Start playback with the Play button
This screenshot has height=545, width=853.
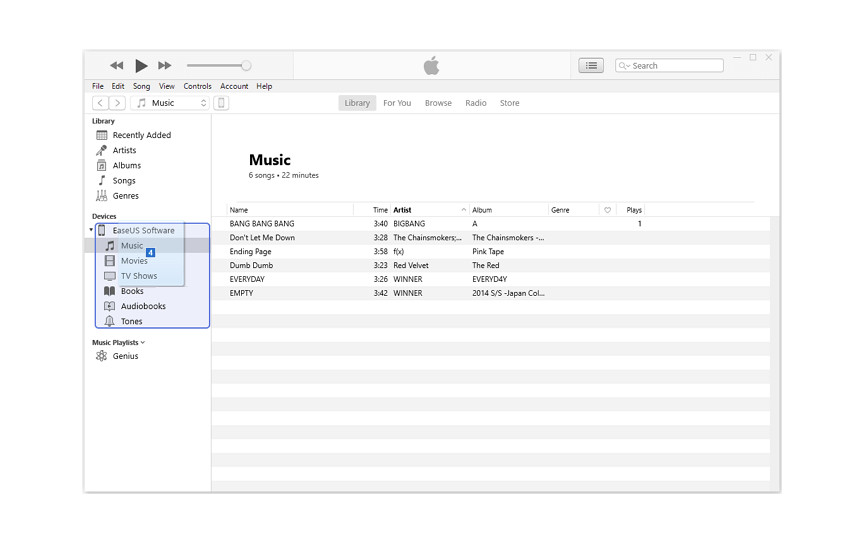(141, 66)
